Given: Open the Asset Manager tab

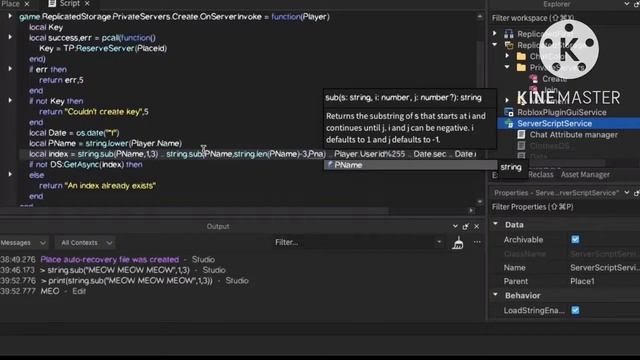Looking at the screenshot, I should pyautogui.click(x=585, y=175).
